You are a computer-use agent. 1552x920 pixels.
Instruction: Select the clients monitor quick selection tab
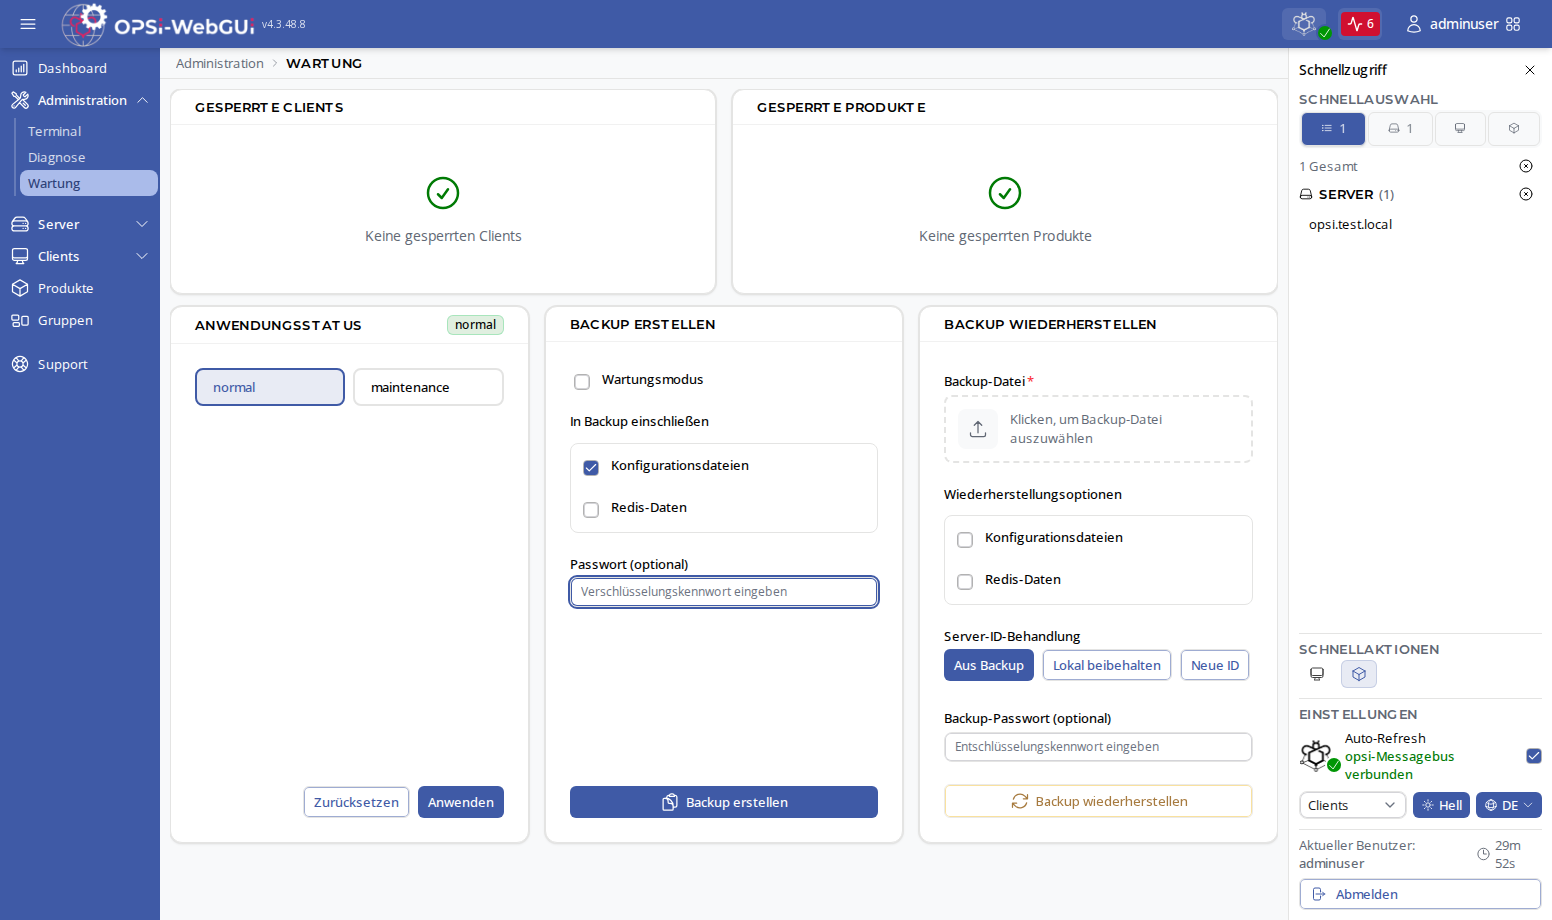(1460, 129)
